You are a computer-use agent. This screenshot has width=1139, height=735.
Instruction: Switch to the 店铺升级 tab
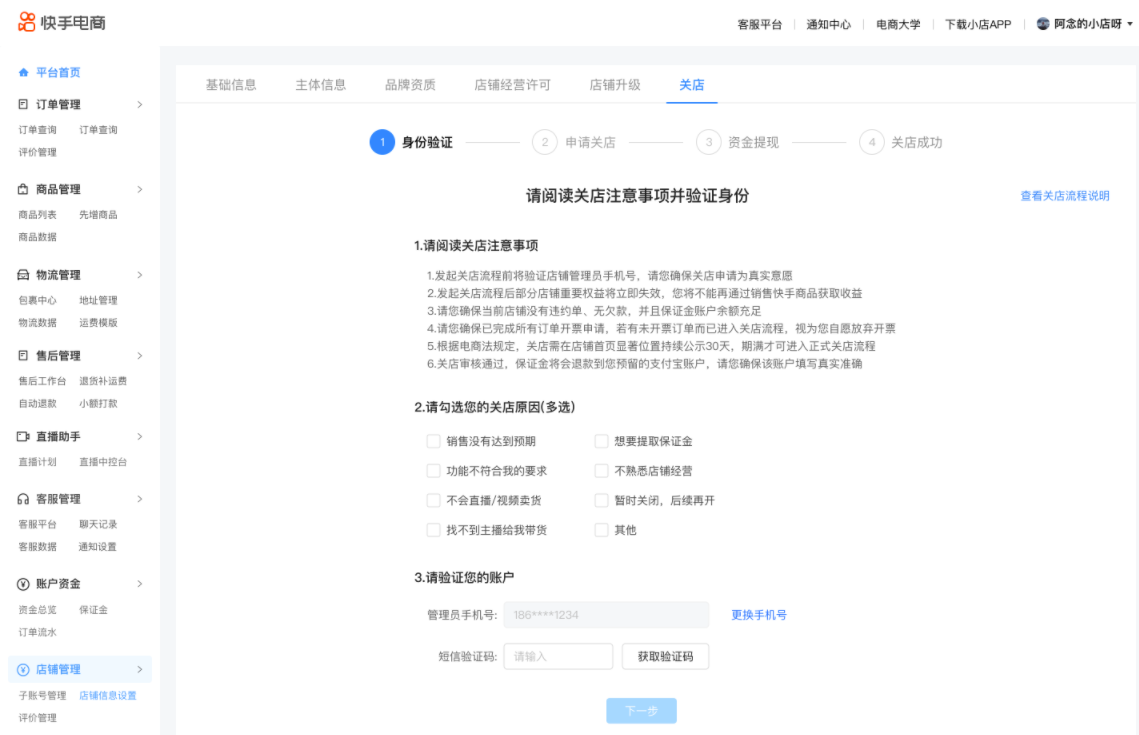[615, 85]
